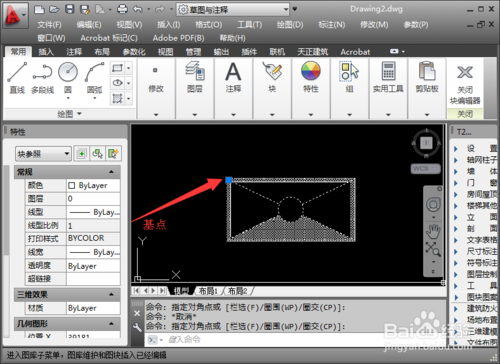Open the 块参照 object type dropdown
Image resolution: width=500 pixels, height=364 pixels.
pos(43,154)
